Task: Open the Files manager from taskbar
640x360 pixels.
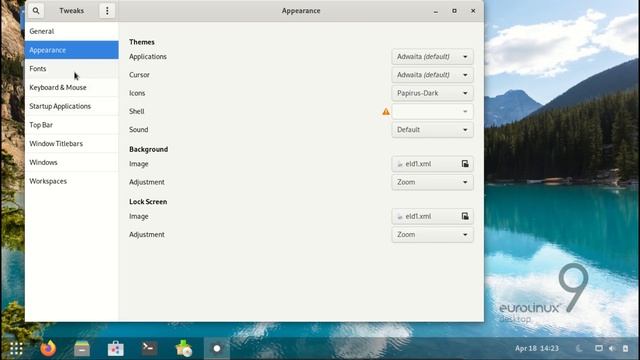Action: point(82,349)
